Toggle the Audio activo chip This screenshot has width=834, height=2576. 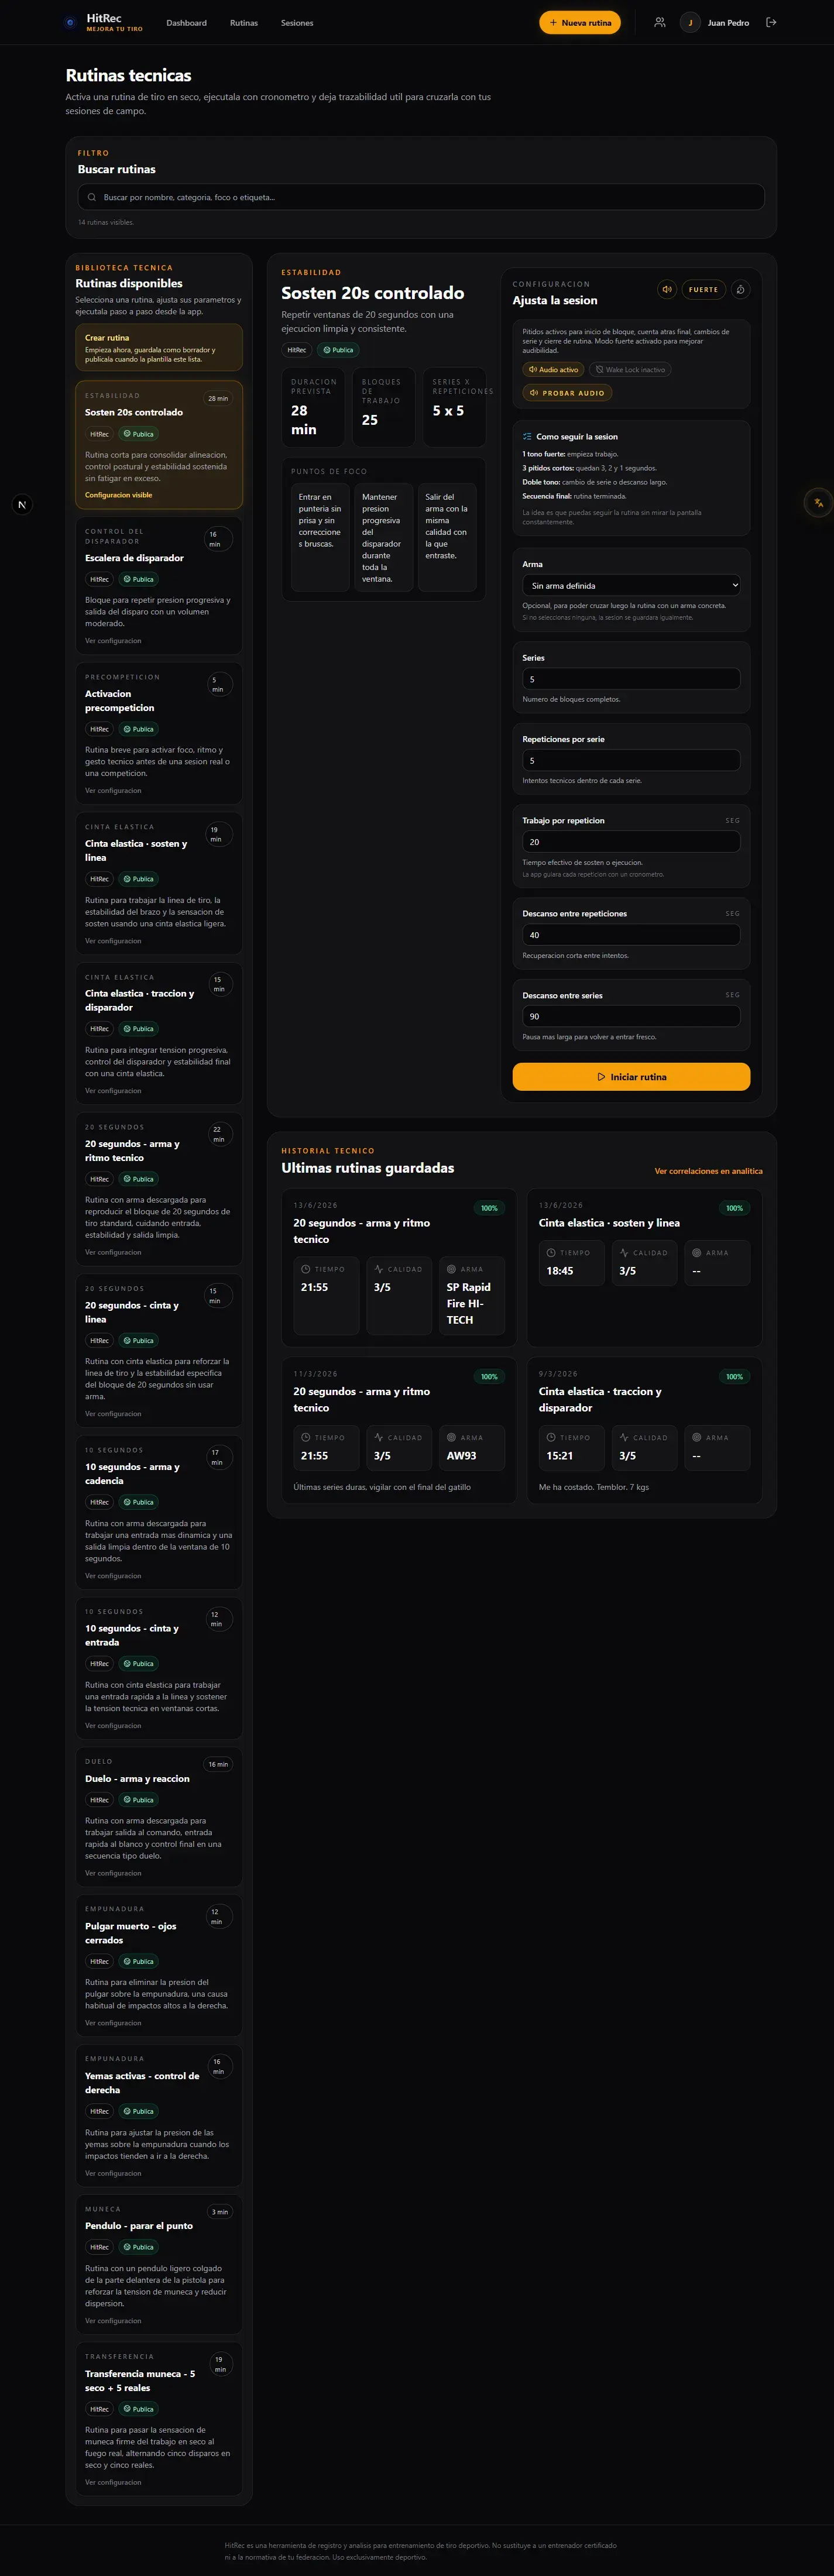tap(553, 369)
